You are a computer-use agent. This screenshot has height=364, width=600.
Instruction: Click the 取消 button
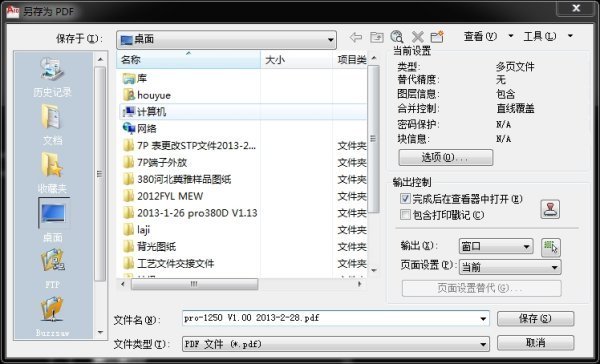click(x=535, y=343)
